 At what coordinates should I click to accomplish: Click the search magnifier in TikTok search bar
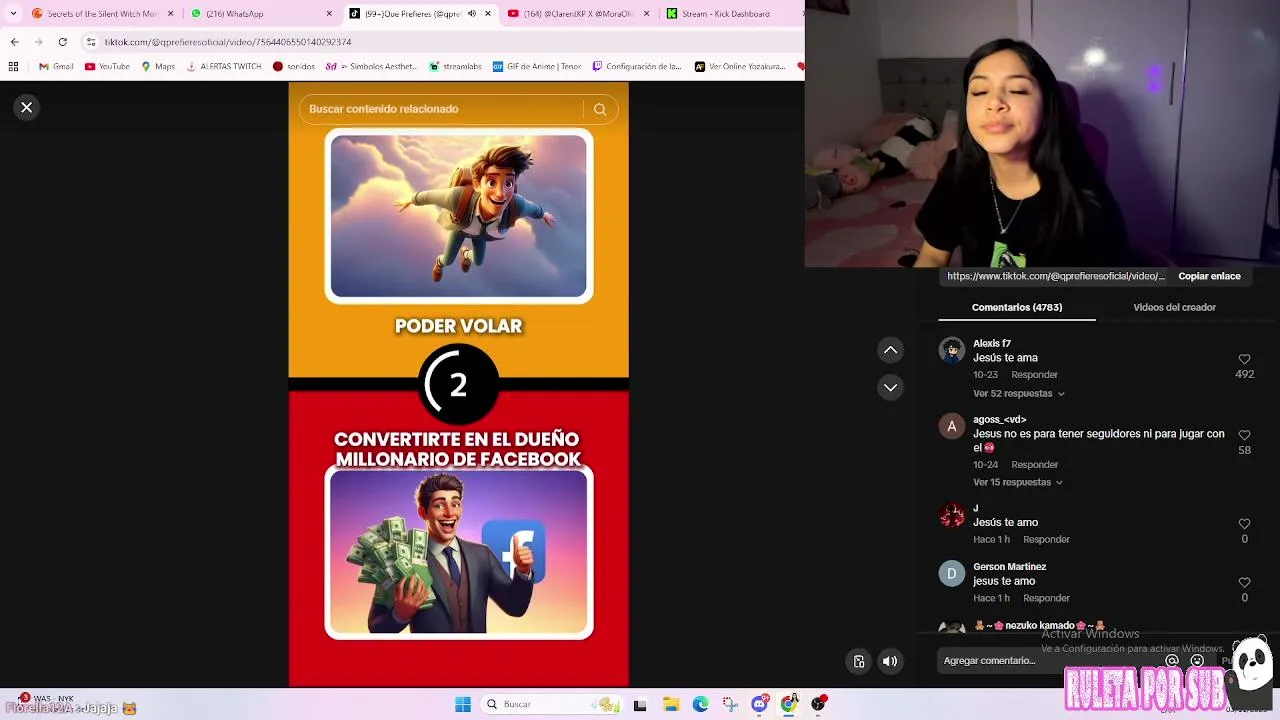click(600, 109)
